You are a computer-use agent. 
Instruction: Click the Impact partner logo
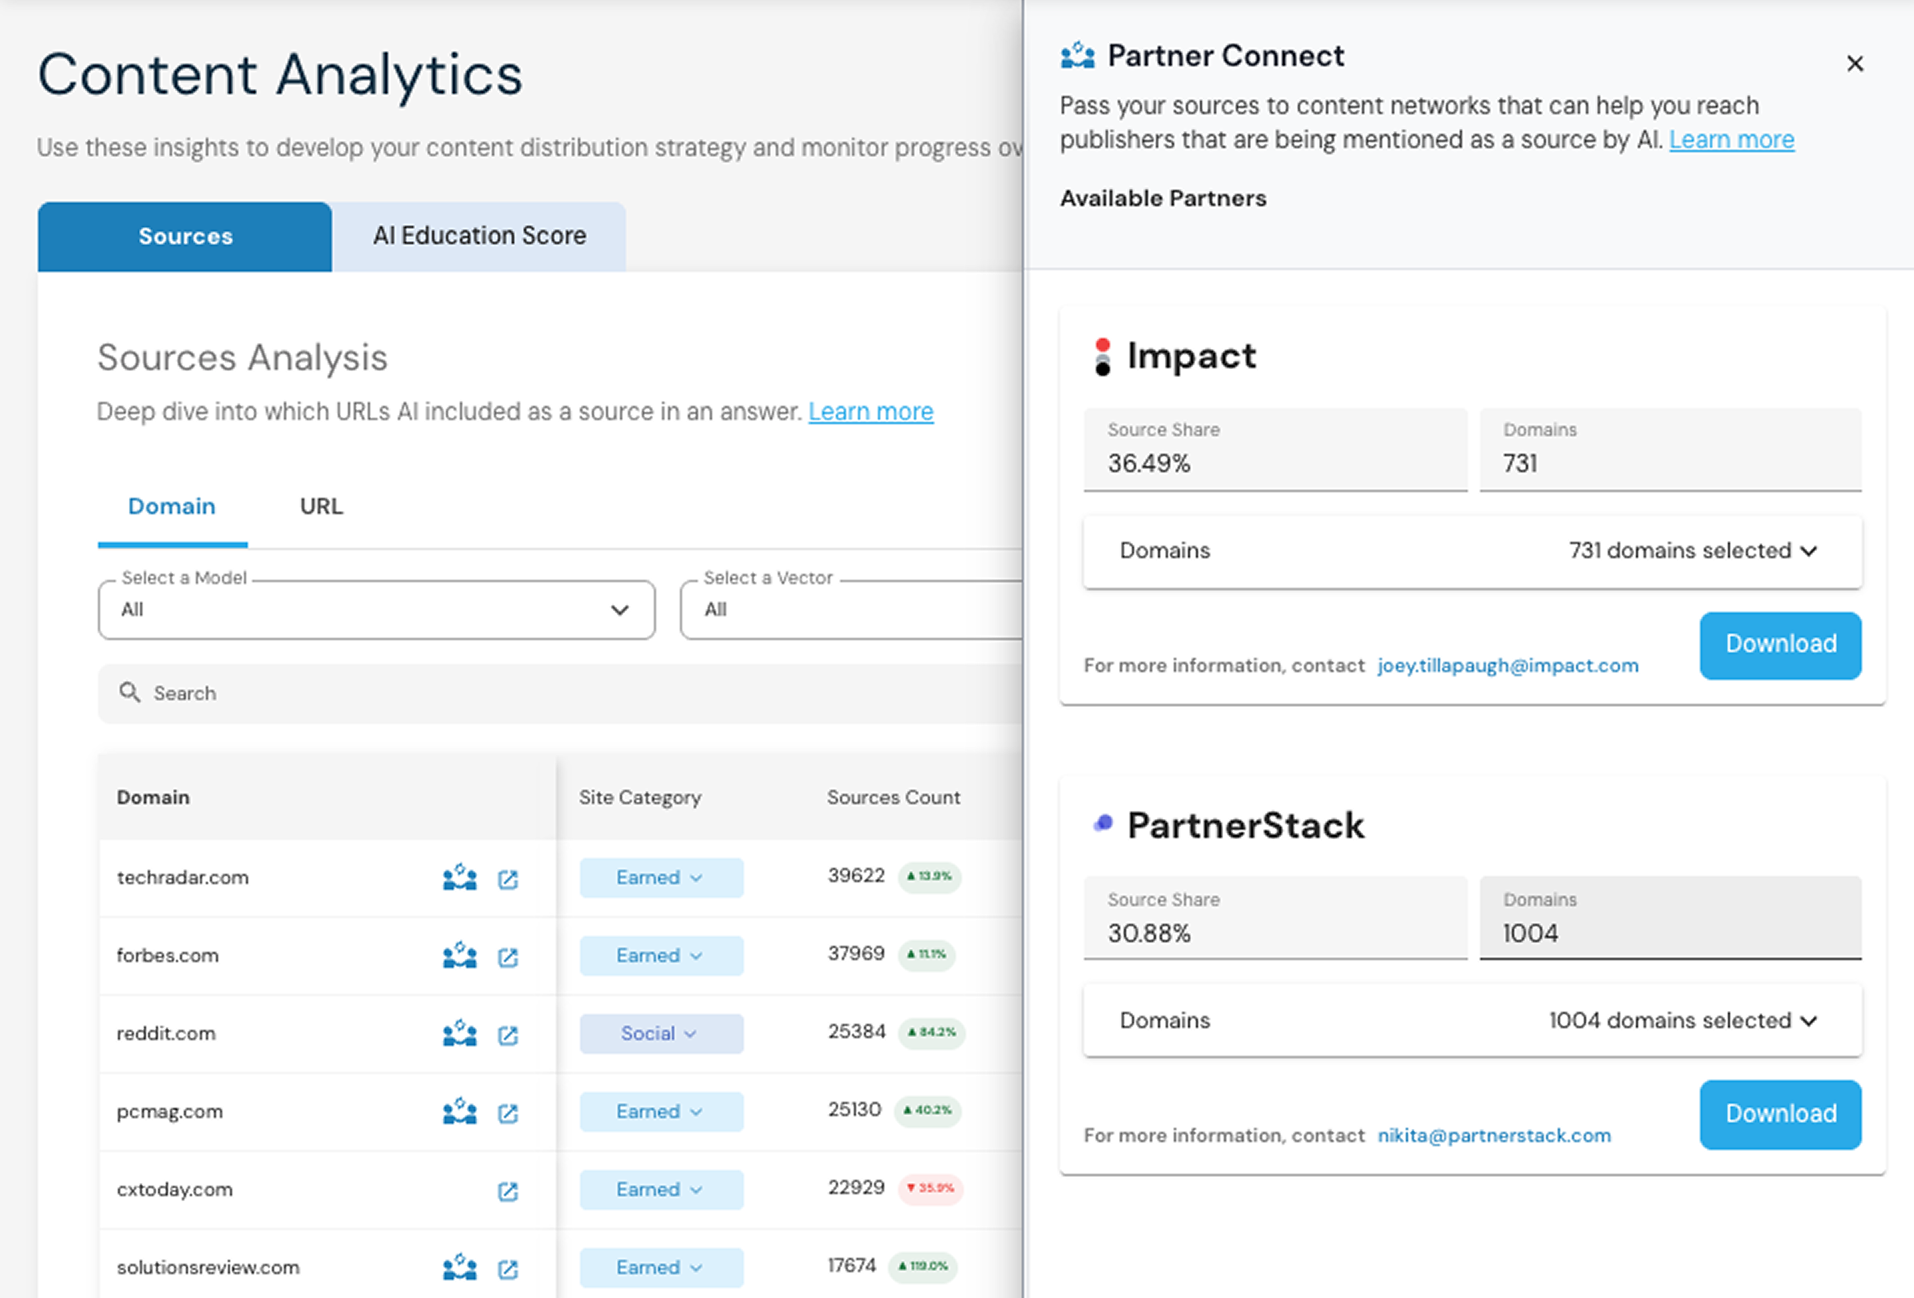1103,356
